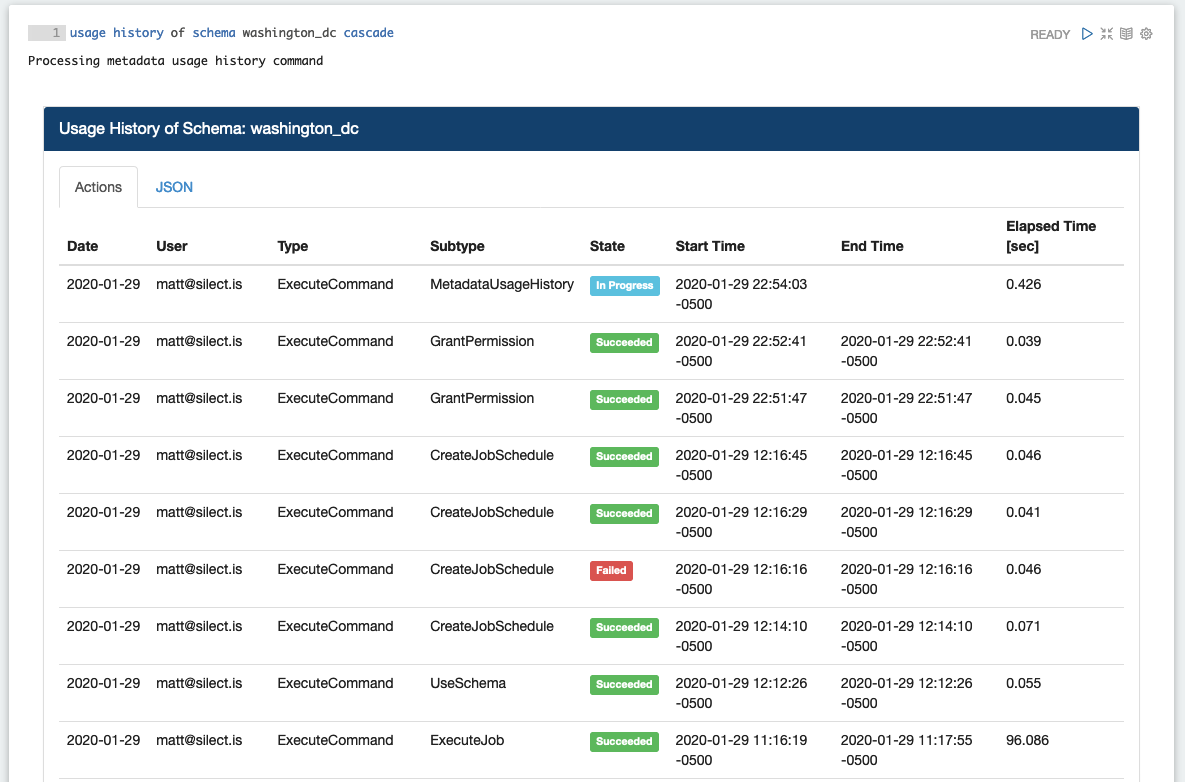
Task: Select CreateJobSchedule subtype in the 12:16:45 row
Action: tap(492, 456)
